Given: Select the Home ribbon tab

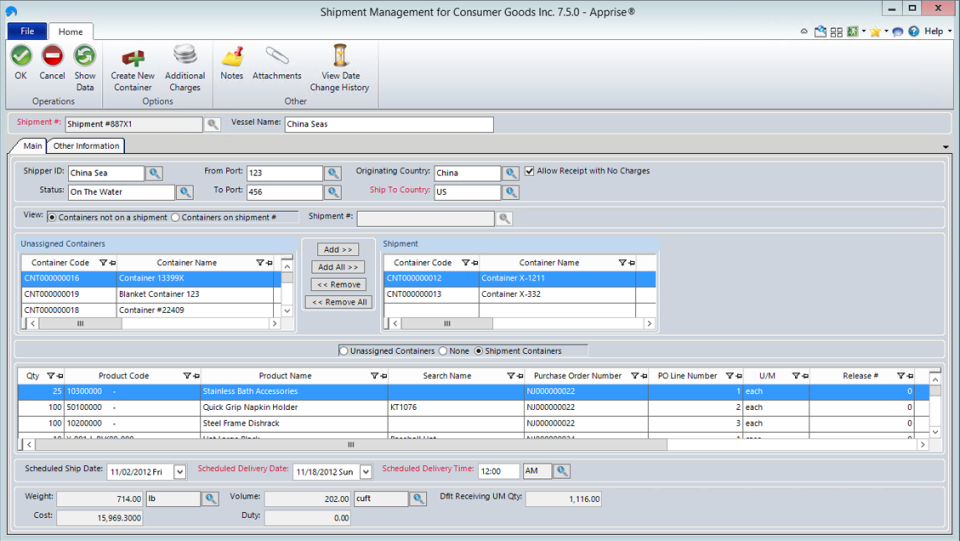Looking at the screenshot, I should tap(70, 32).
